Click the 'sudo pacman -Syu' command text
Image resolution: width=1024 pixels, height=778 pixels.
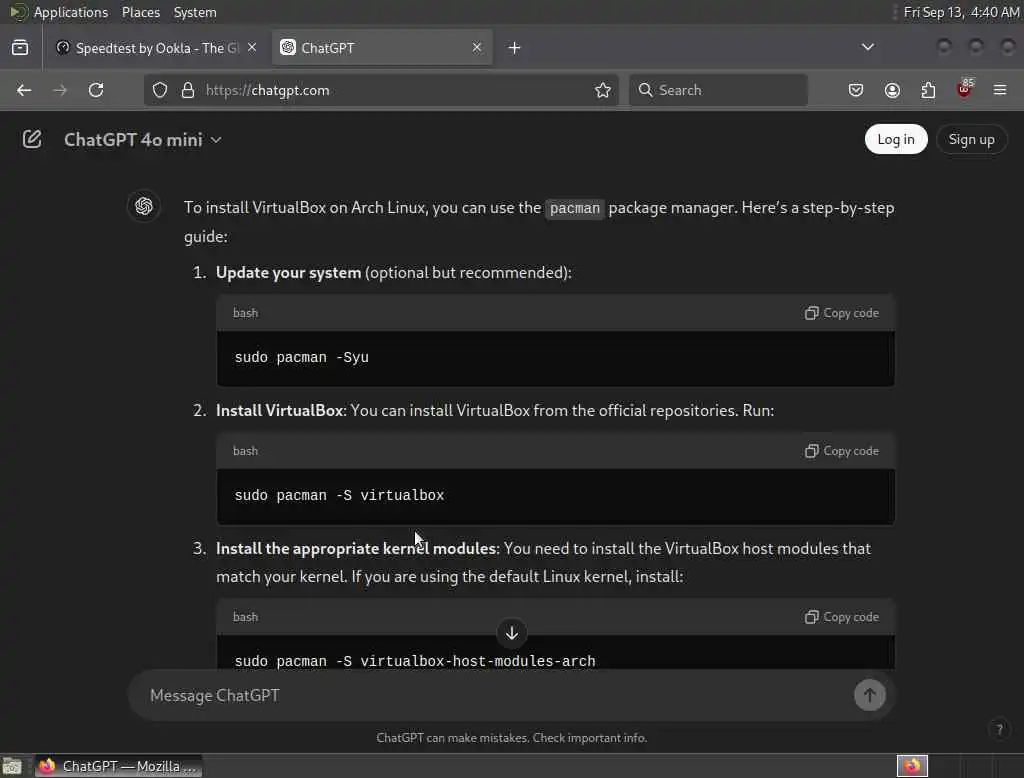click(x=302, y=357)
